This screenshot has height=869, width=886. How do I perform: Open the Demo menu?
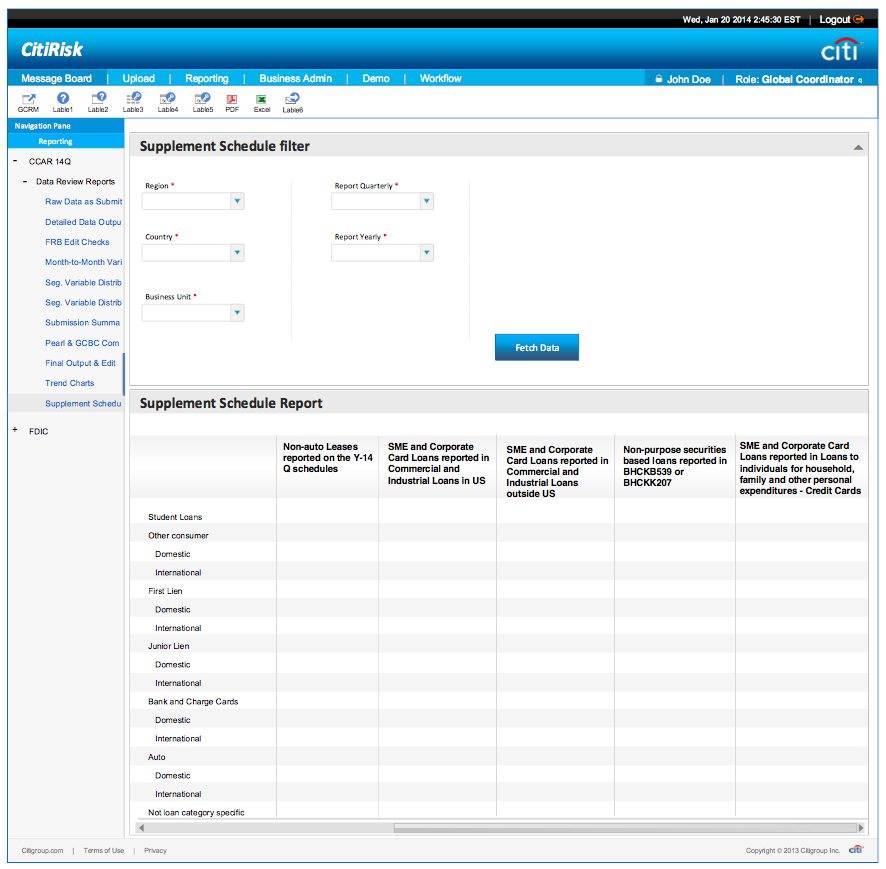(376, 79)
